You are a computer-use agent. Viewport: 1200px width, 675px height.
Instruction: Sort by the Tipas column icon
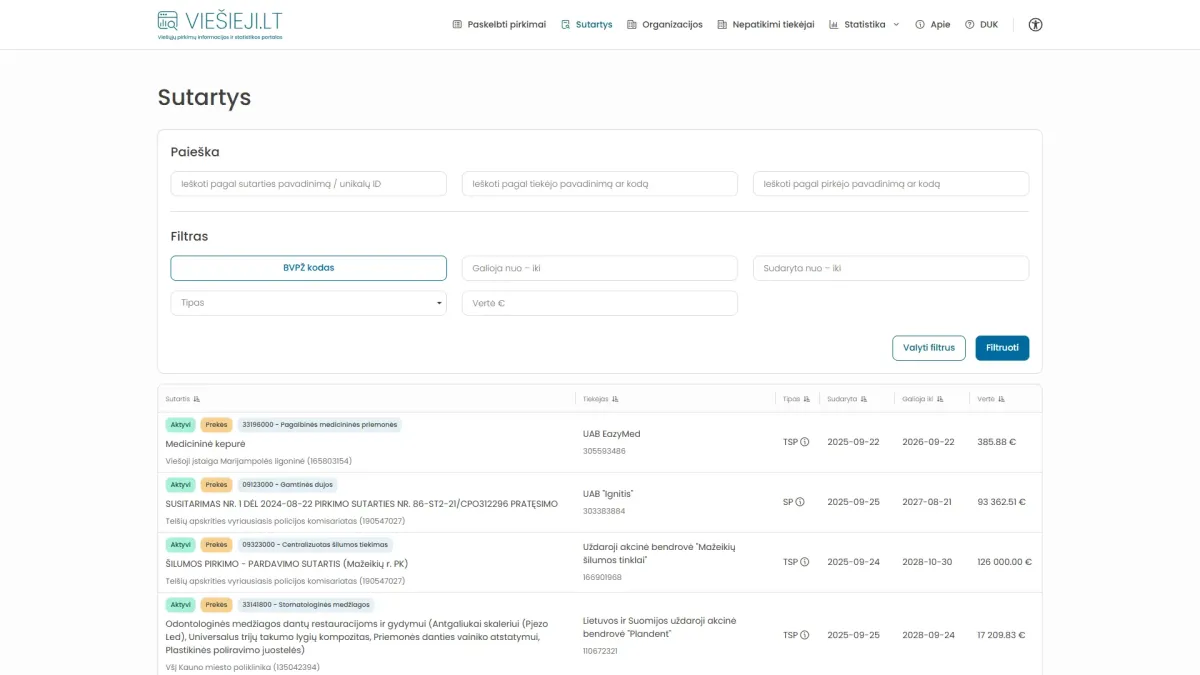pos(807,399)
